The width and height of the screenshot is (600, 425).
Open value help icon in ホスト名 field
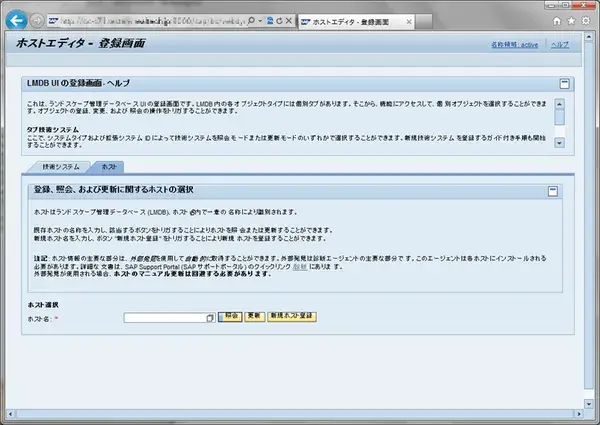[x=210, y=318]
